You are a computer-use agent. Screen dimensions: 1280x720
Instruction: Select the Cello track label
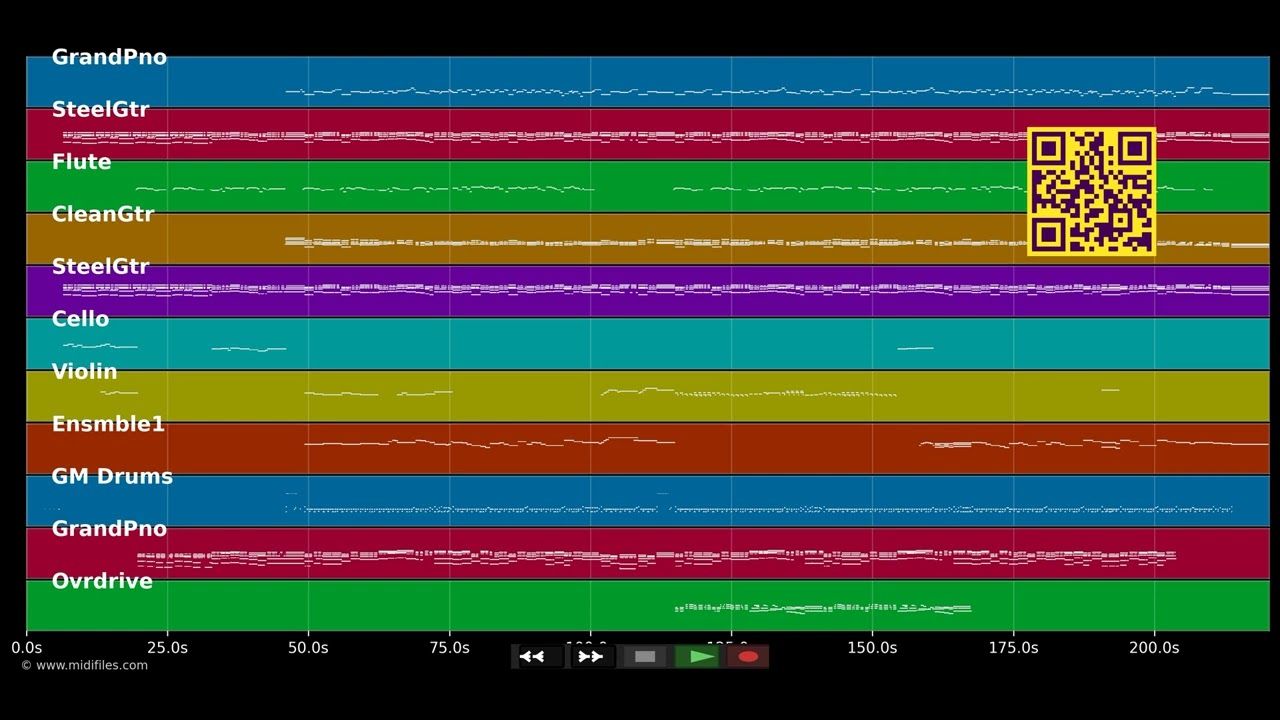click(x=80, y=319)
